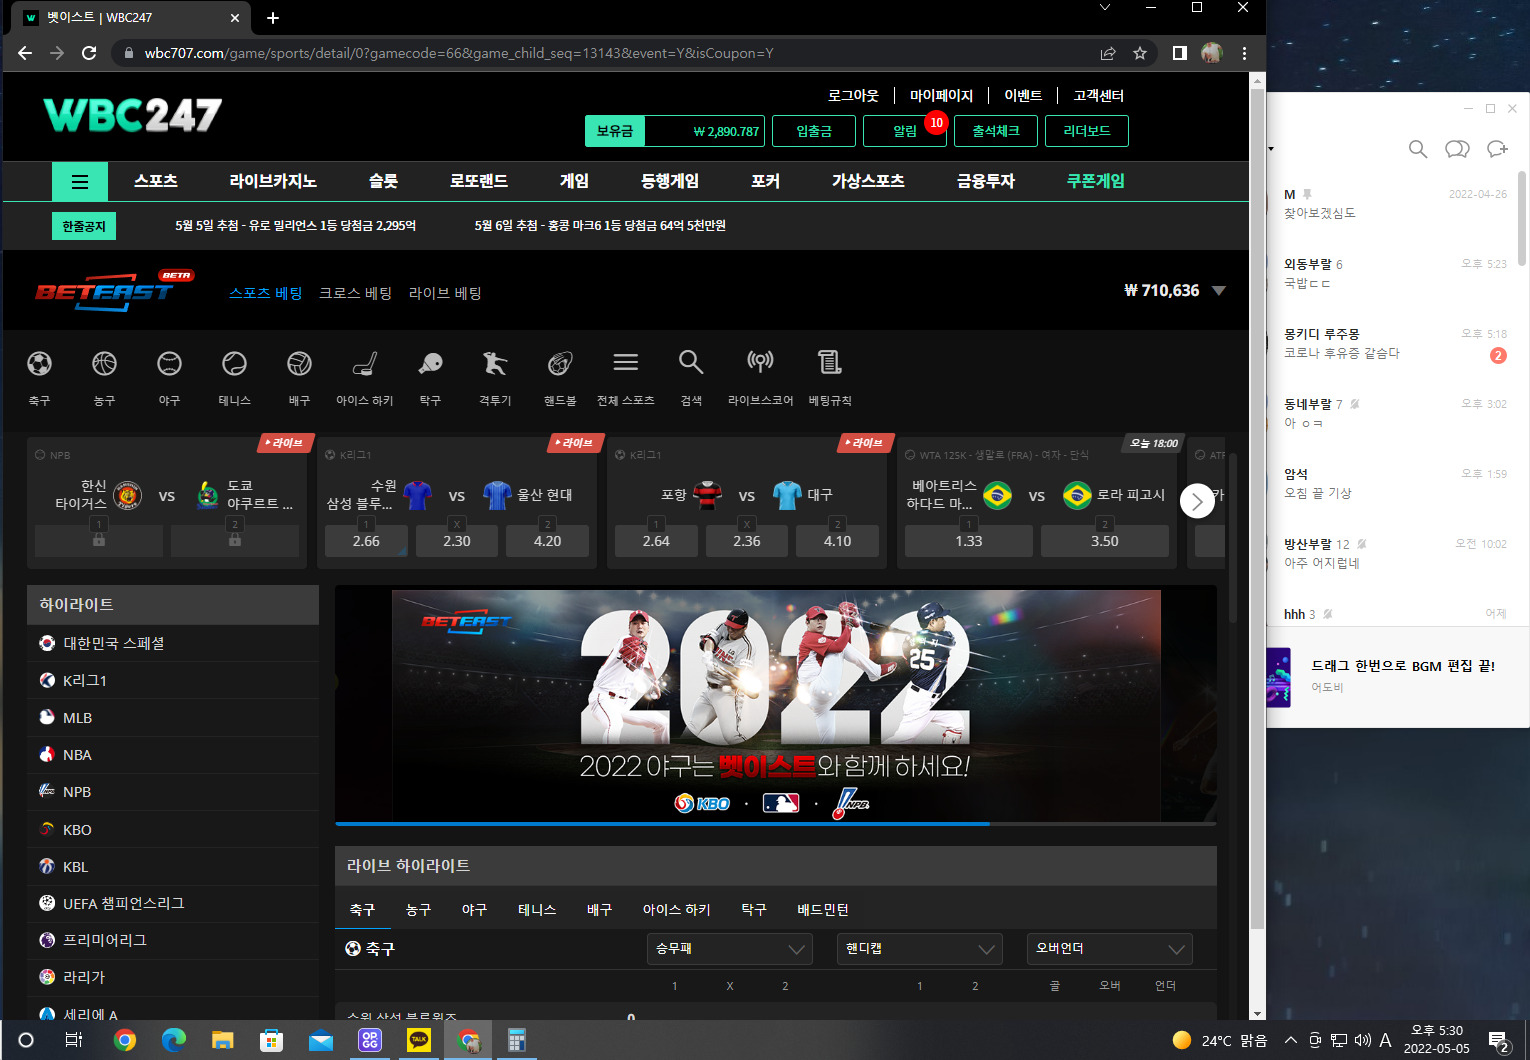Open the green hamburger menu button
1530x1060 pixels.
(80, 182)
